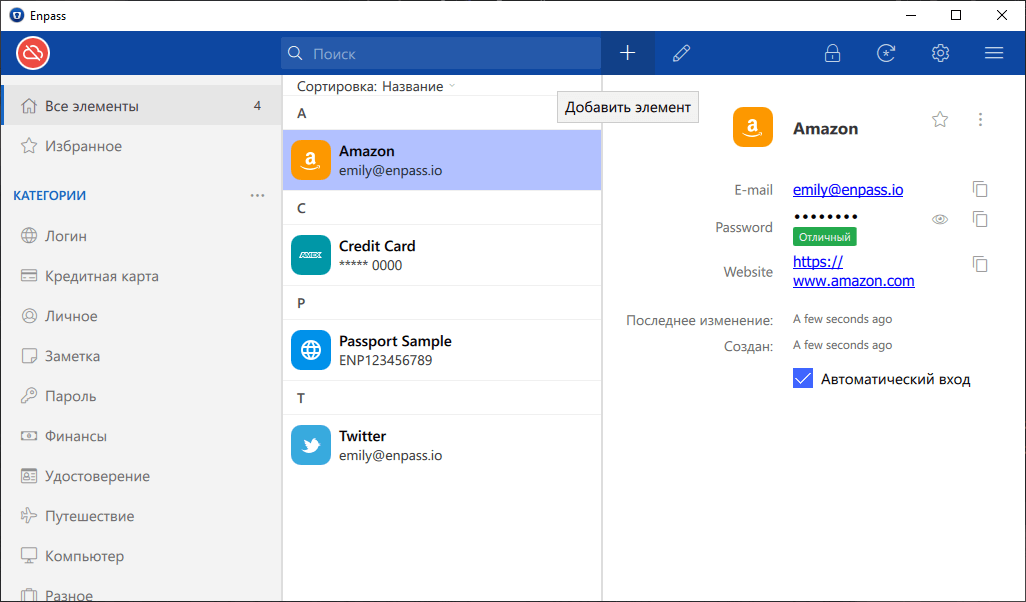Click the Поиск search field
This screenshot has width=1026, height=602.
click(441, 53)
